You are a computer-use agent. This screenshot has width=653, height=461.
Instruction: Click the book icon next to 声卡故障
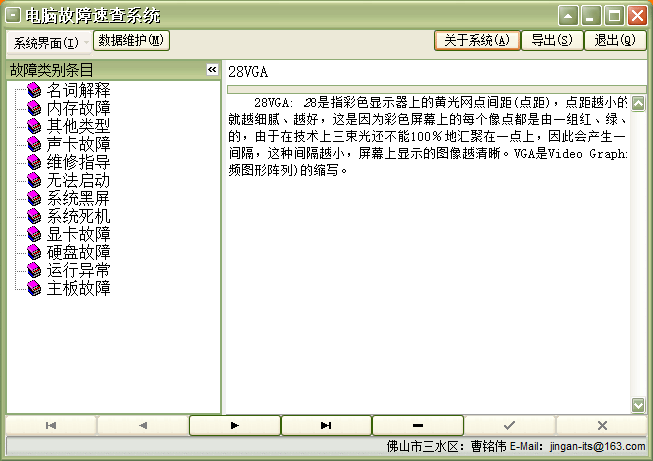pyautogui.click(x=34, y=144)
